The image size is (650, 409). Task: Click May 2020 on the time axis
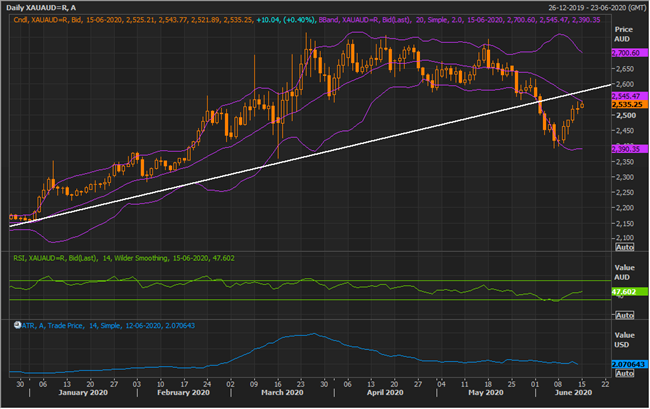point(486,392)
